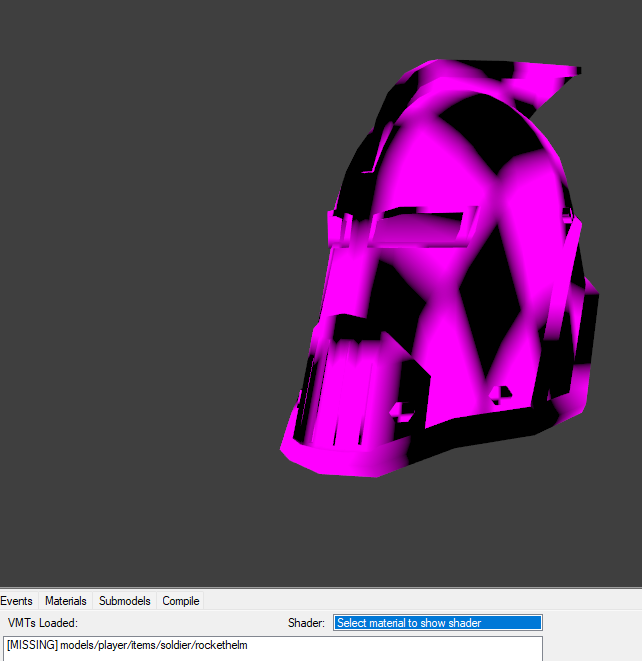Switch to the Materials tab

(66, 601)
